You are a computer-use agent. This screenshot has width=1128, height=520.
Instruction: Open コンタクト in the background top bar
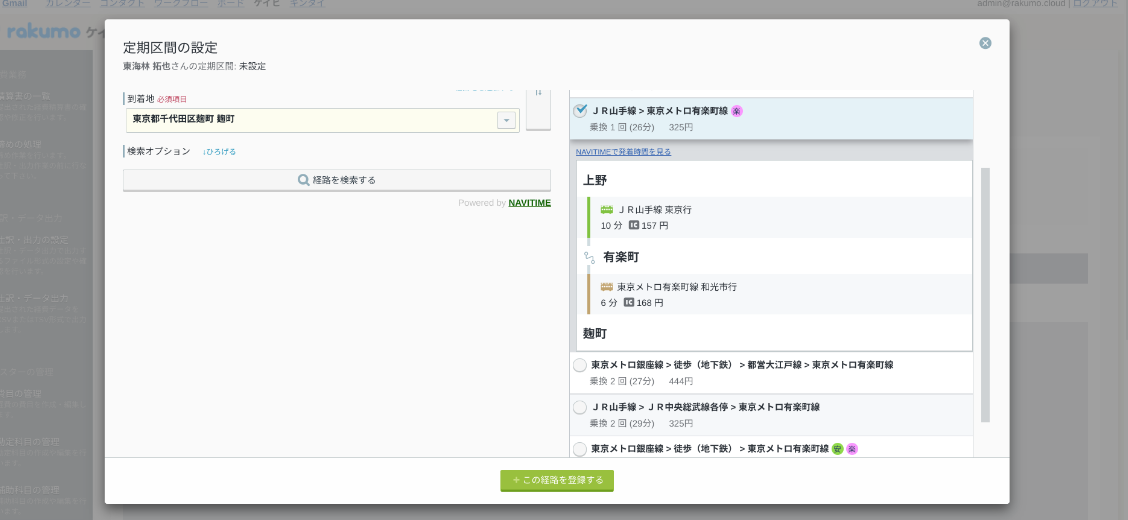point(122,4)
